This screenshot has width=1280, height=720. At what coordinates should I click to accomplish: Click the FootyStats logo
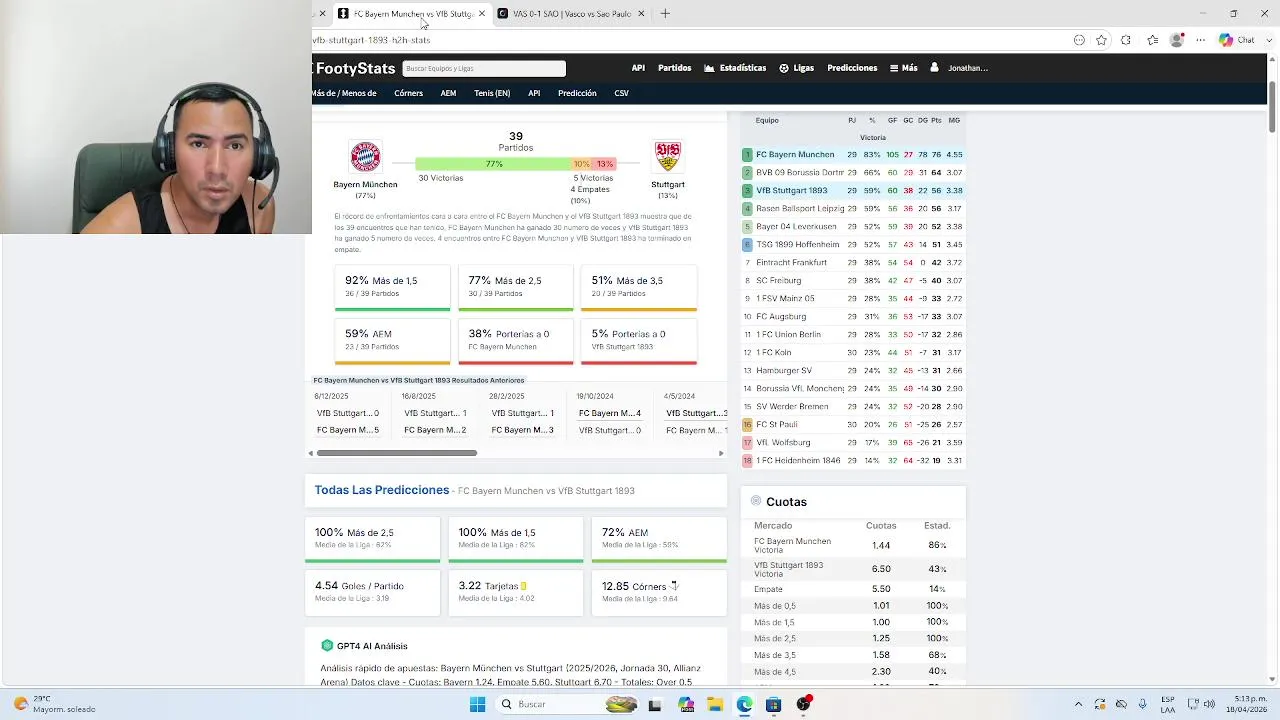click(355, 68)
